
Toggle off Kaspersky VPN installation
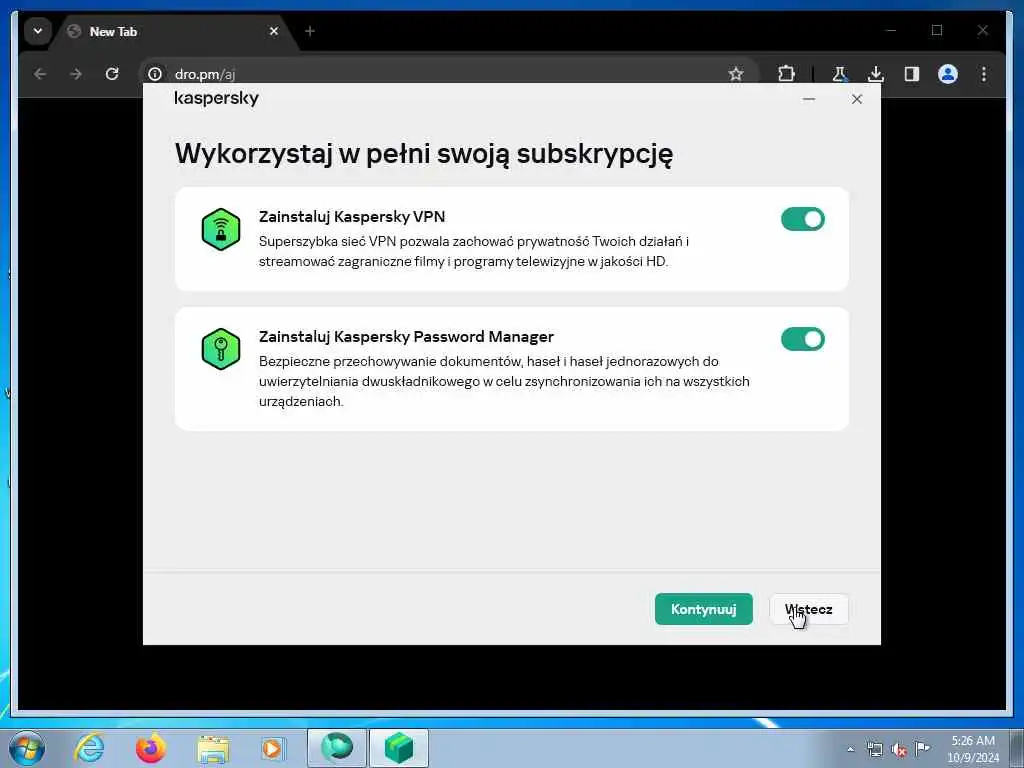tap(803, 219)
